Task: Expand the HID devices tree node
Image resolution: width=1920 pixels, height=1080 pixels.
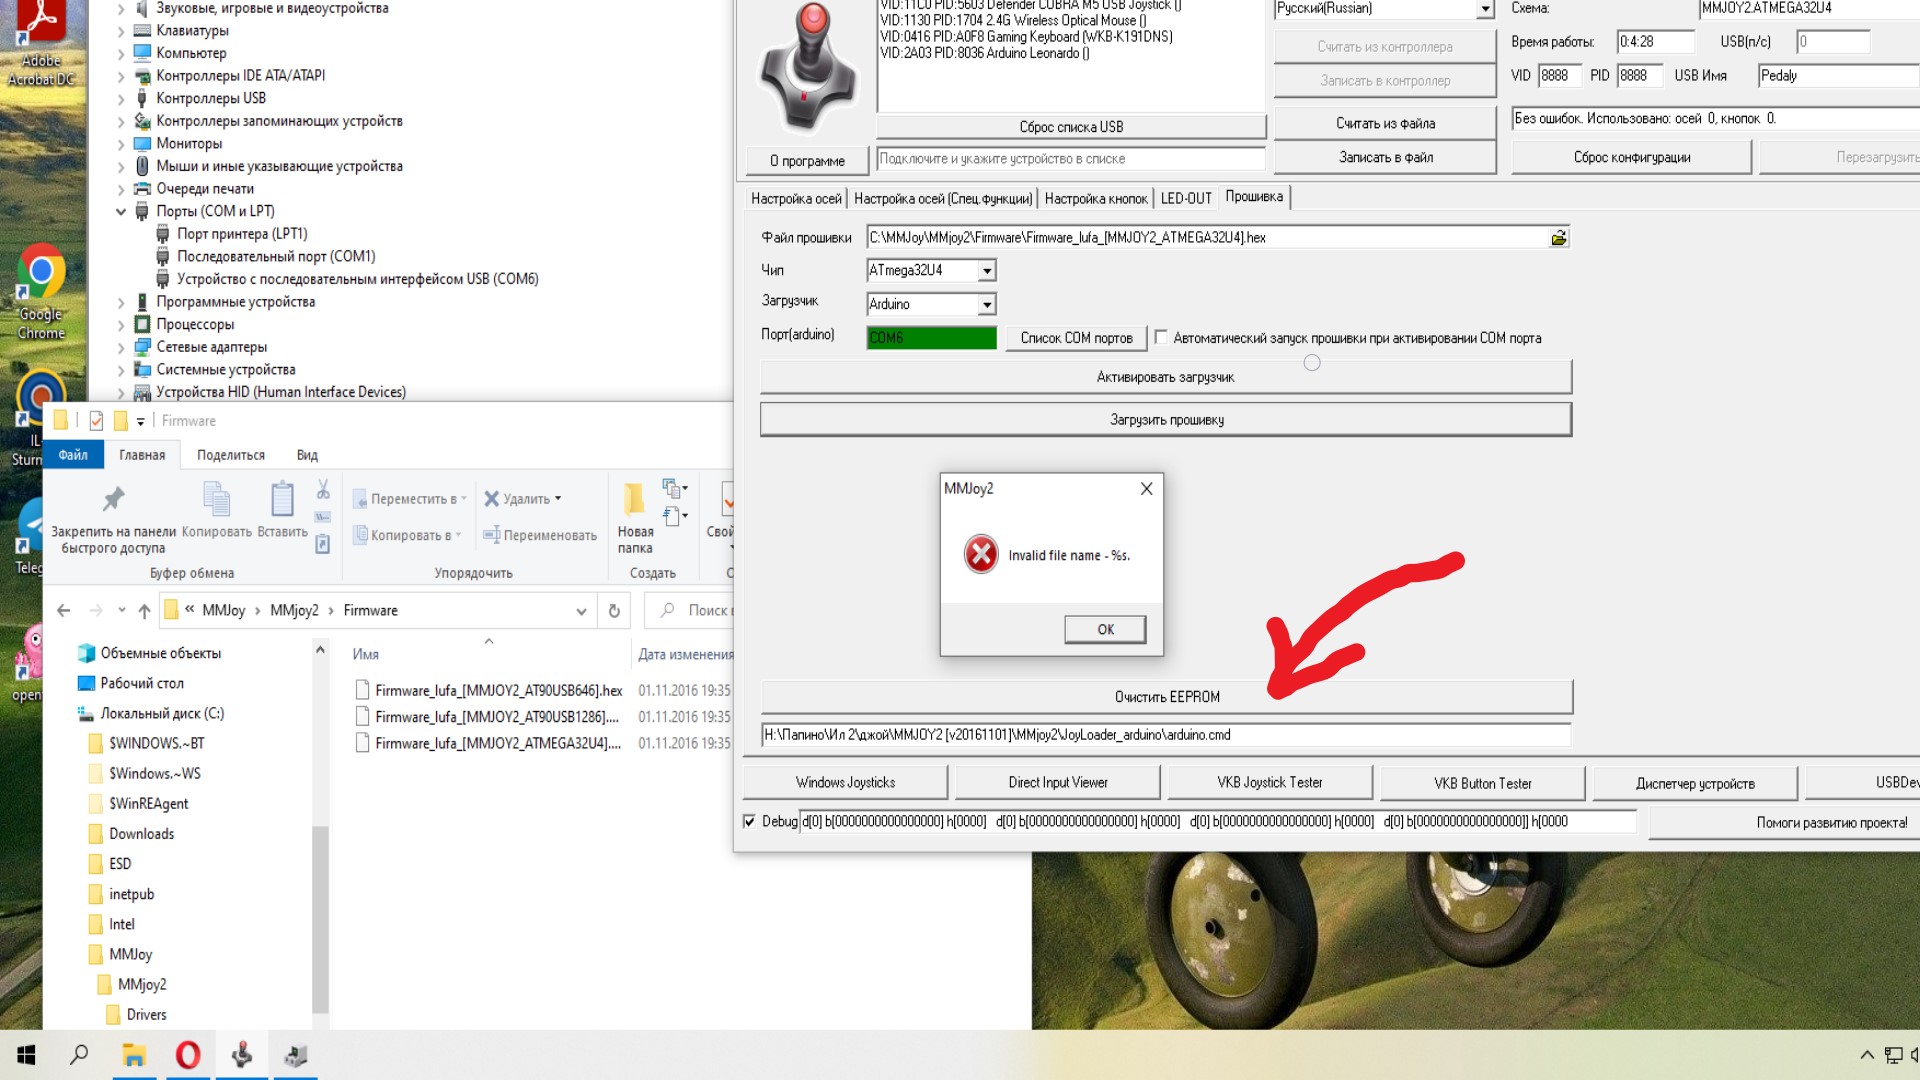Action: pos(121,393)
